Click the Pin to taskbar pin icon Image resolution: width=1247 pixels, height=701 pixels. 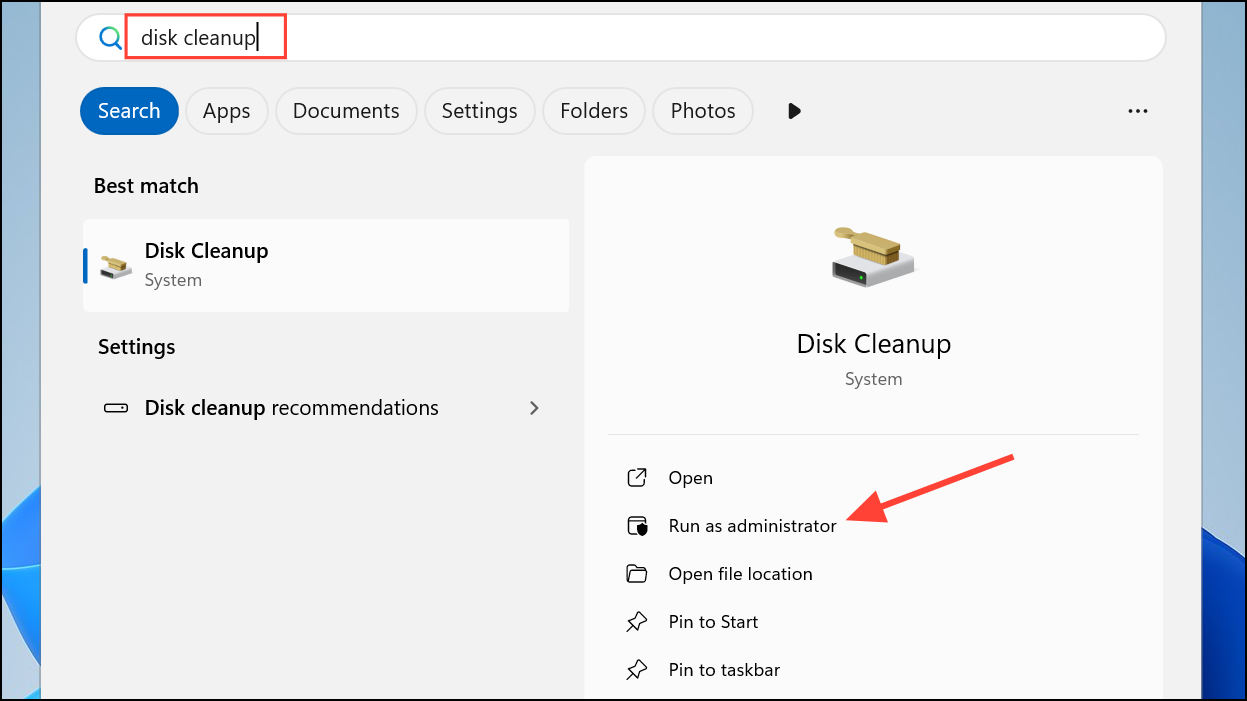(x=637, y=670)
